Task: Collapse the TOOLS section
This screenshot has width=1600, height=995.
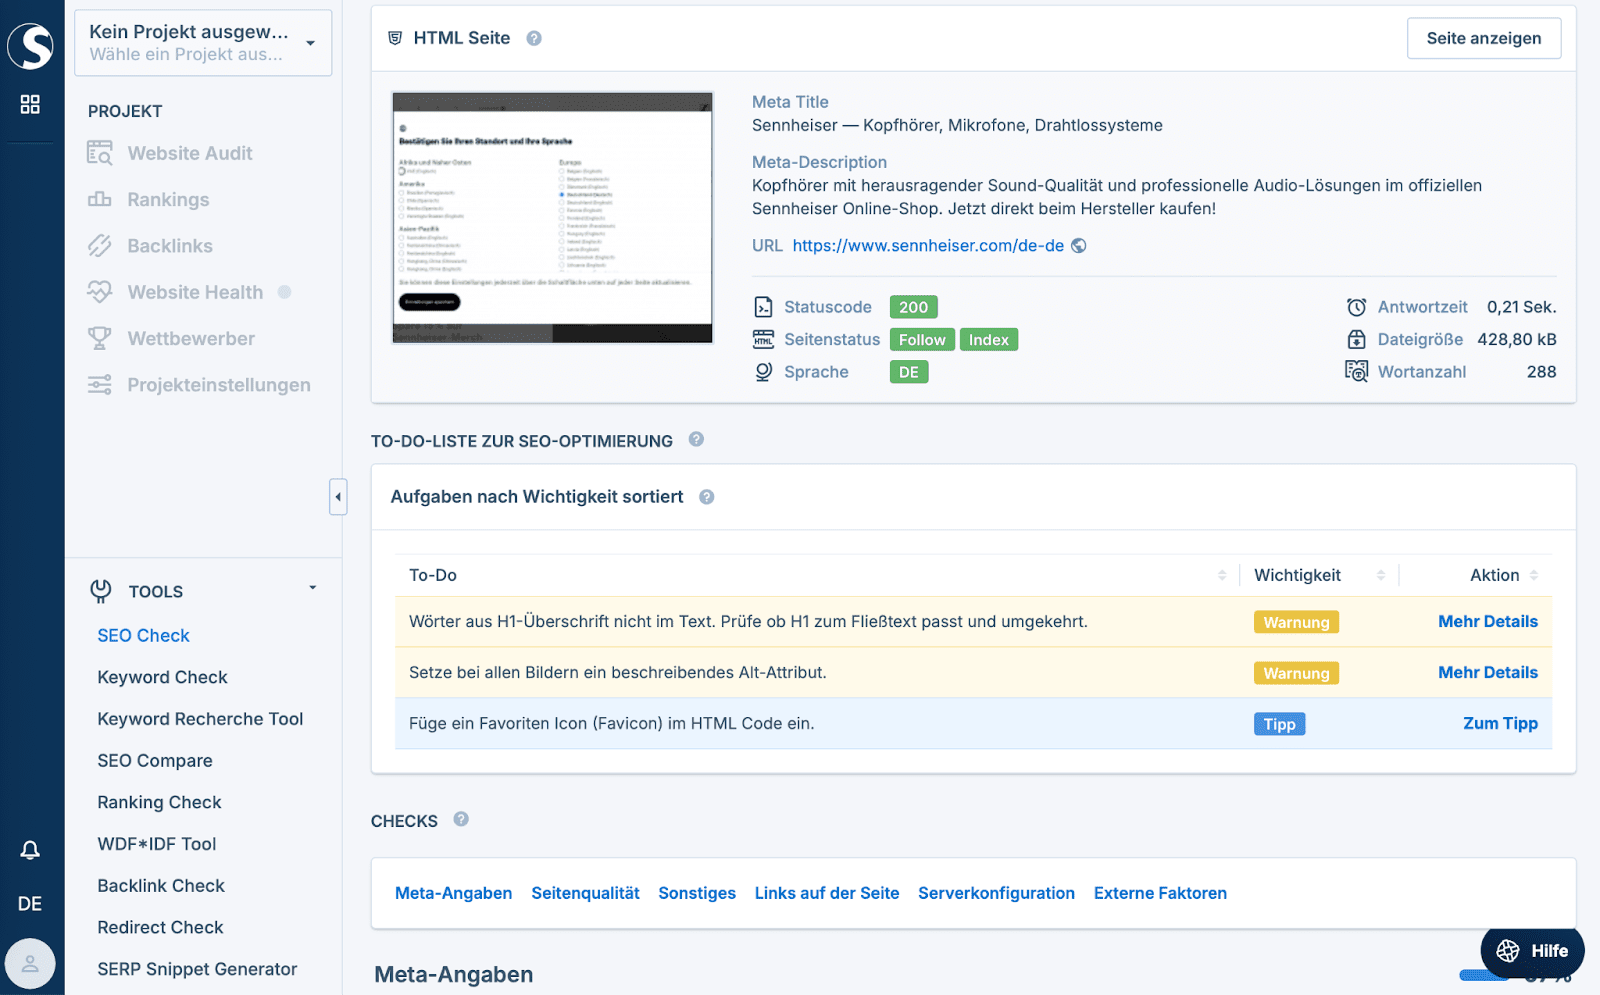Action: [312, 589]
